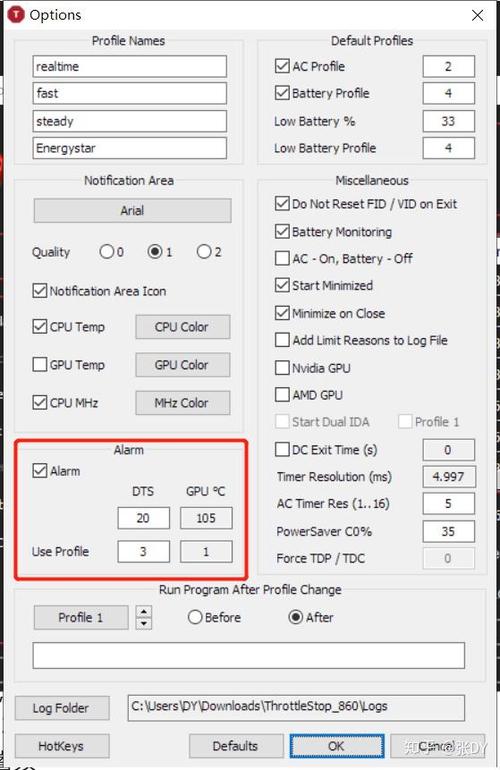Increment profile using the spinner up arrow
The image size is (500, 770).
tap(143, 612)
